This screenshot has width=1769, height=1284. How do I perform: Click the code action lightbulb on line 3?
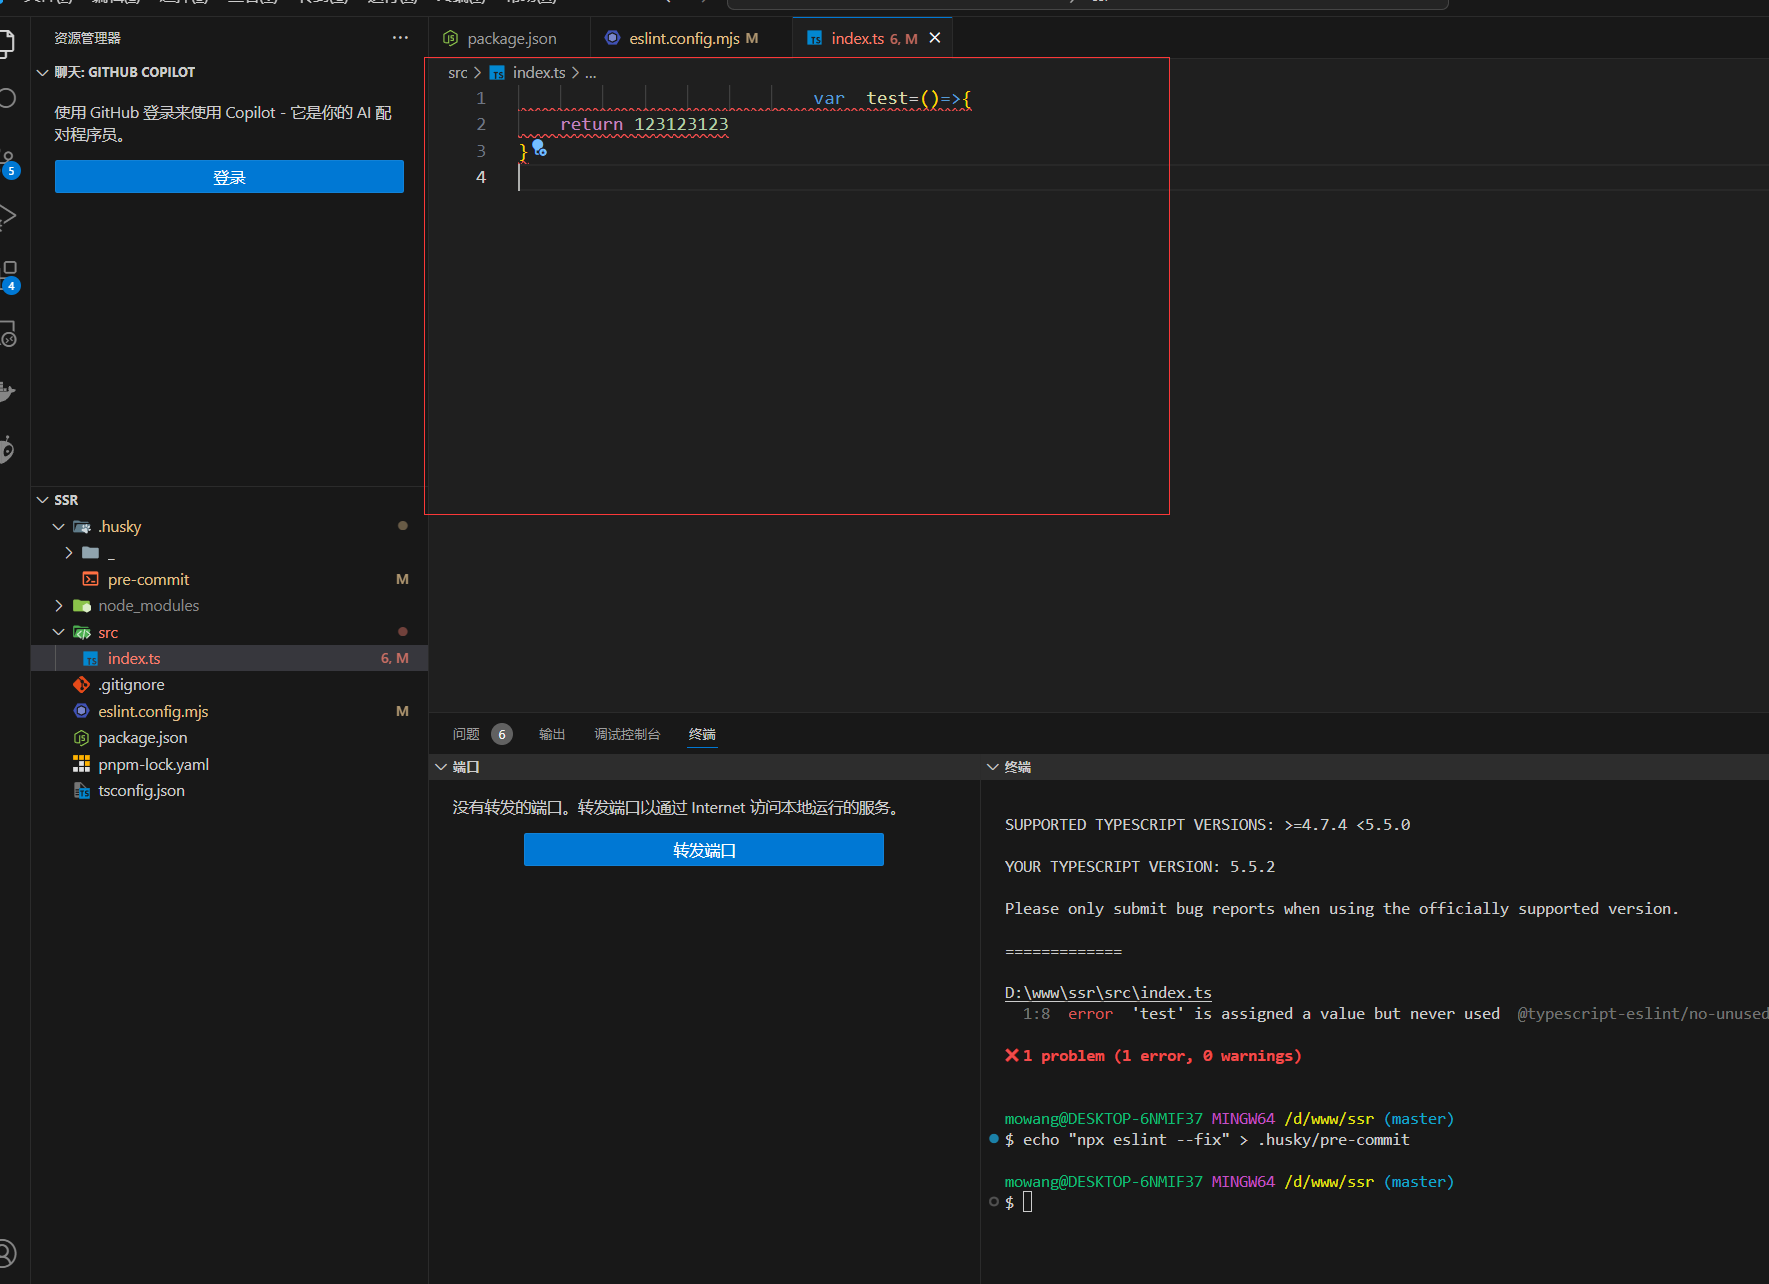(x=539, y=148)
